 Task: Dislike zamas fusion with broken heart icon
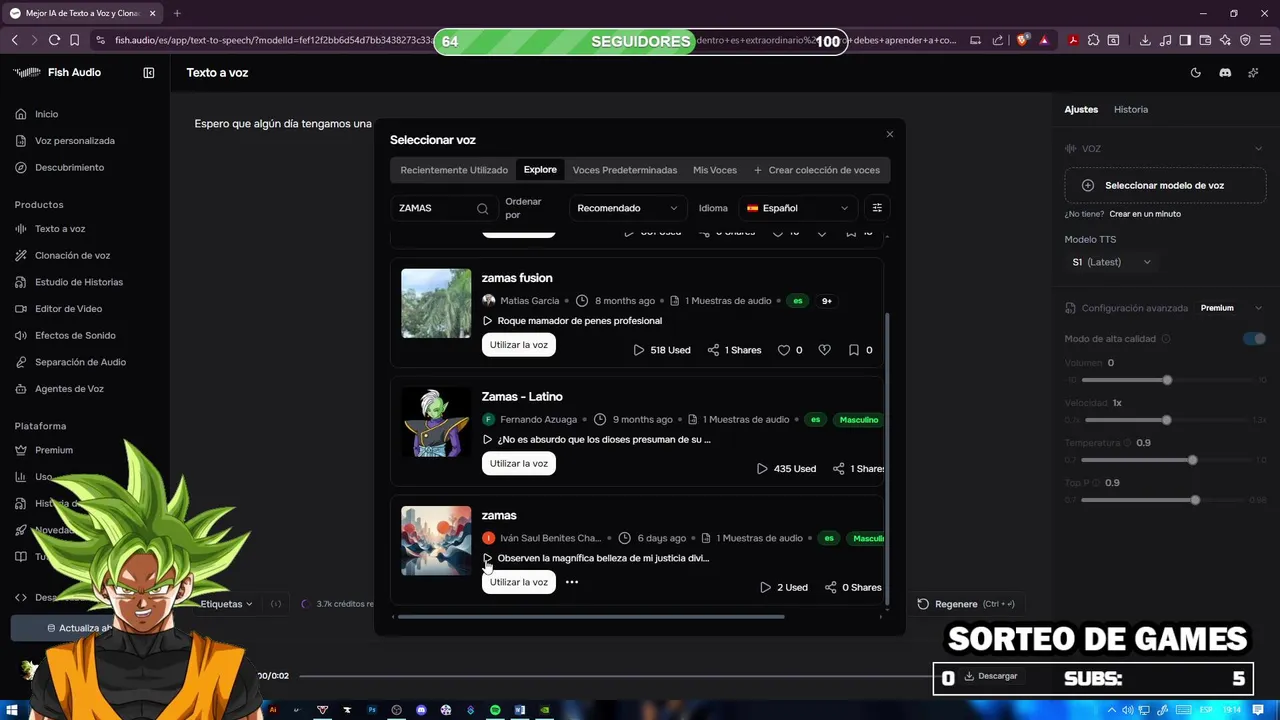click(824, 350)
